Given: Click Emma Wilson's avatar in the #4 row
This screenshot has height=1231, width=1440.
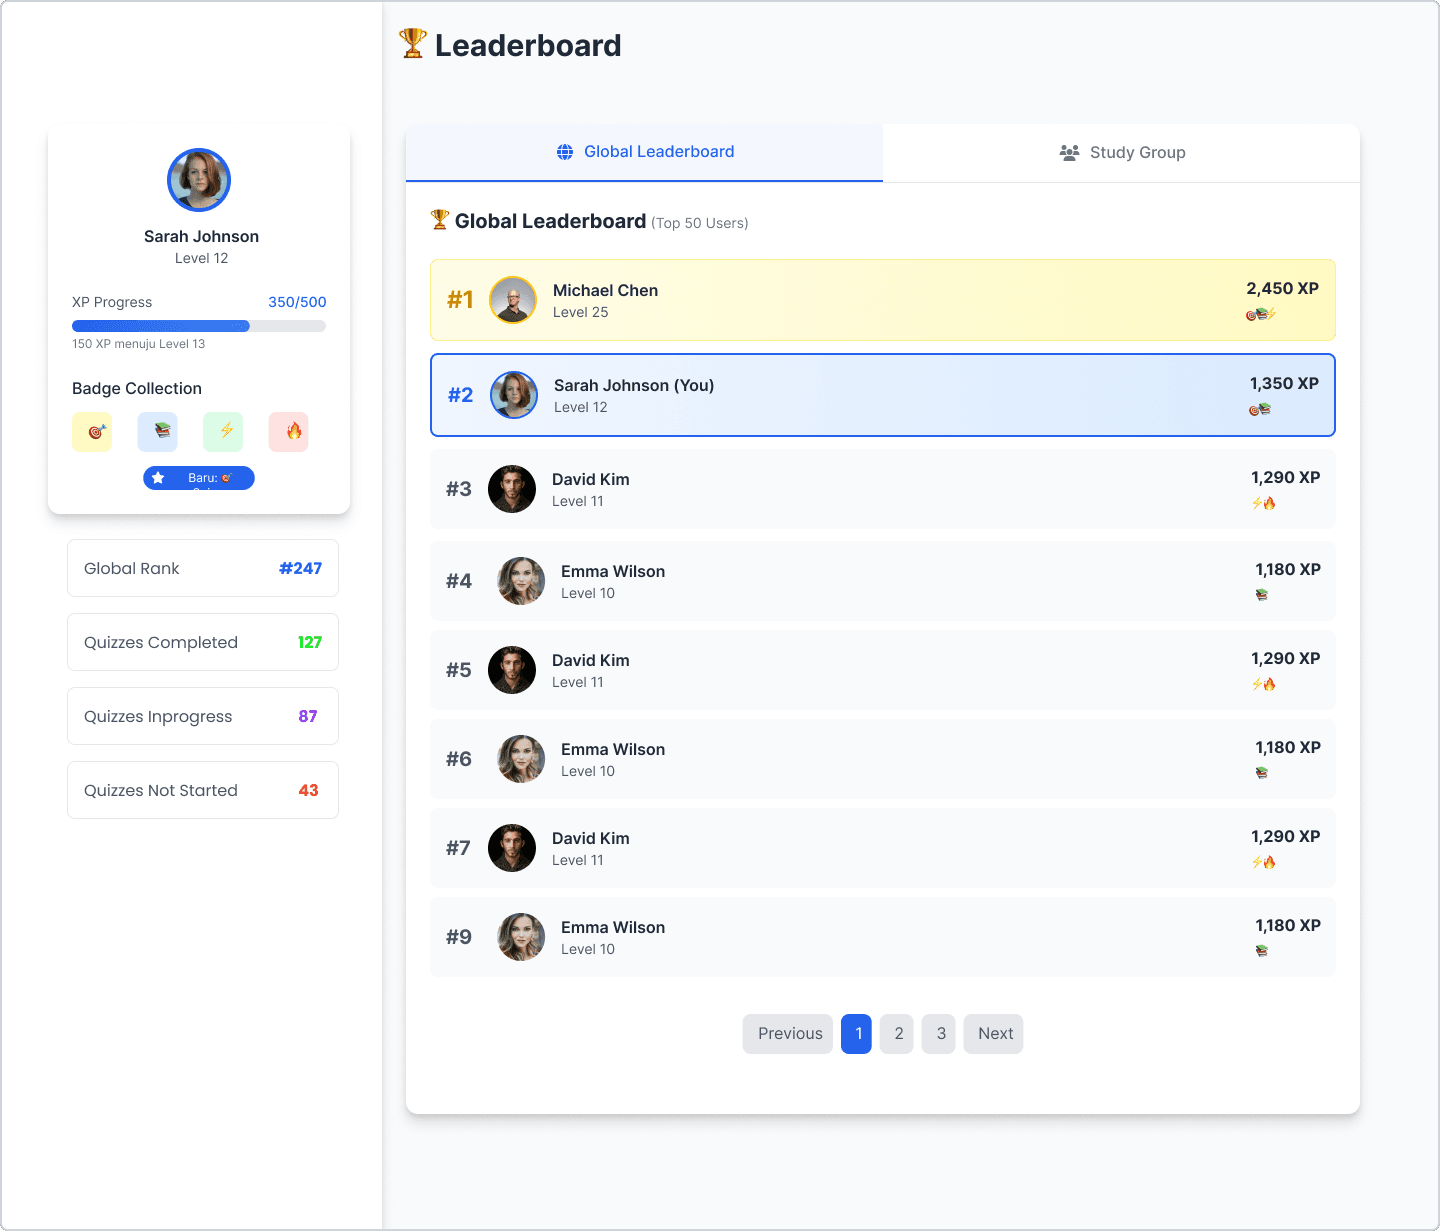Looking at the screenshot, I should coord(521,581).
